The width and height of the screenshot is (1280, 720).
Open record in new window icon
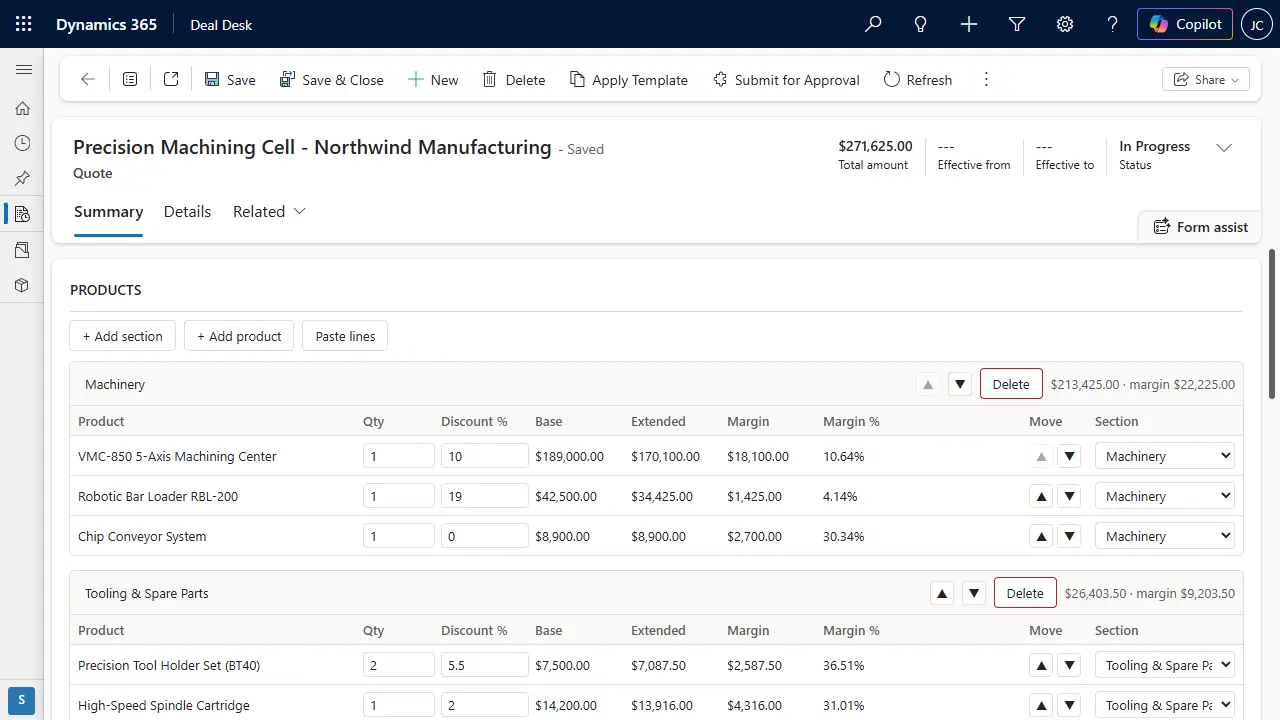tap(171, 79)
